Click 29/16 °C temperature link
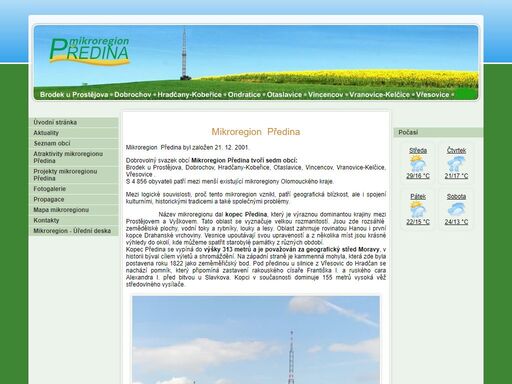This screenshot has width=512, height=384. [x=418, y=176]
